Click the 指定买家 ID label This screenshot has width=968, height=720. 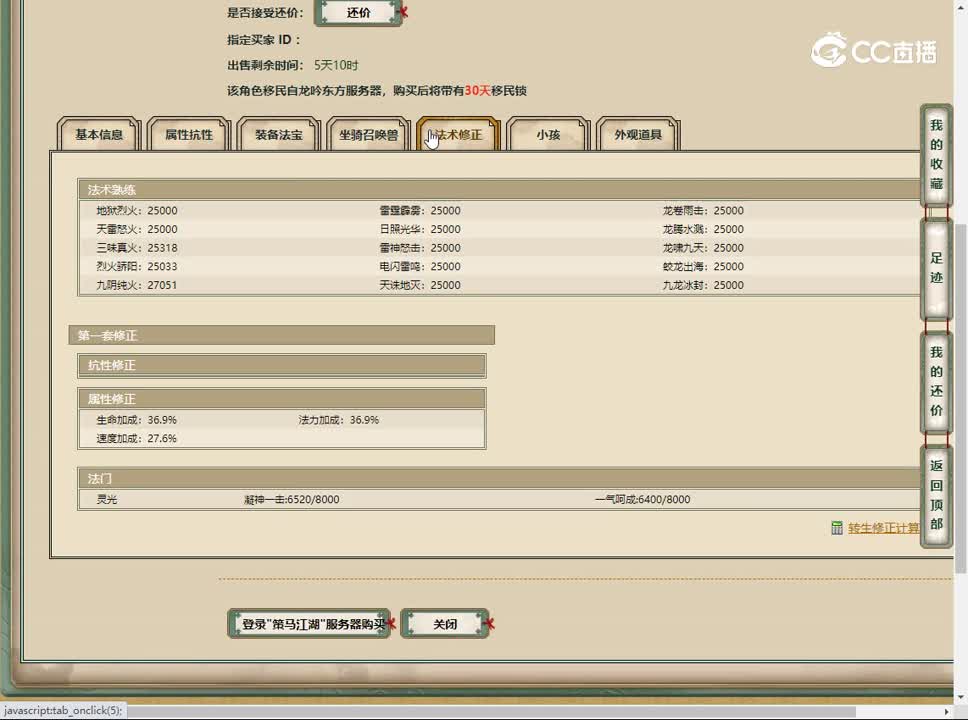[264, 40]
